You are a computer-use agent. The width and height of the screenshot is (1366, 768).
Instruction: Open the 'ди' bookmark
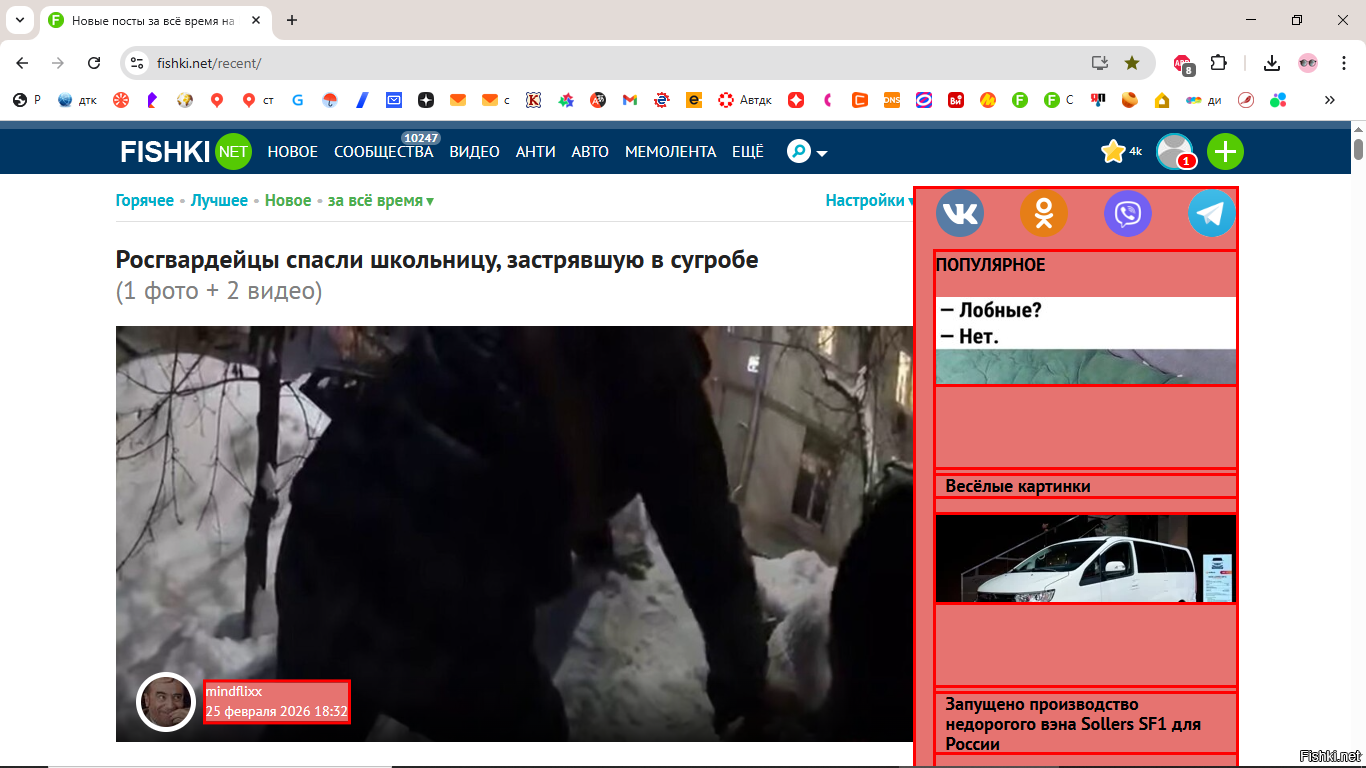click(1204, 100)
